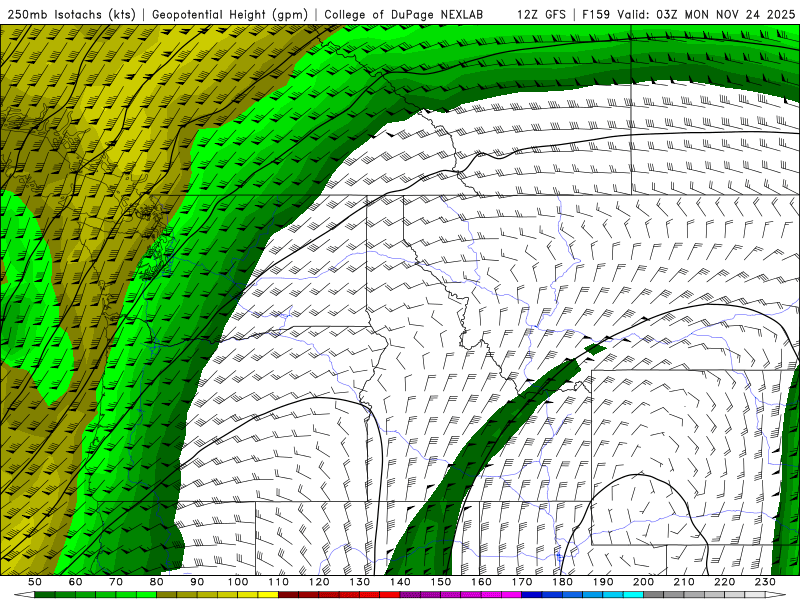Click the 200 knot legend label
This screenshot has width=800, height=600.
(x=644, y=582)
